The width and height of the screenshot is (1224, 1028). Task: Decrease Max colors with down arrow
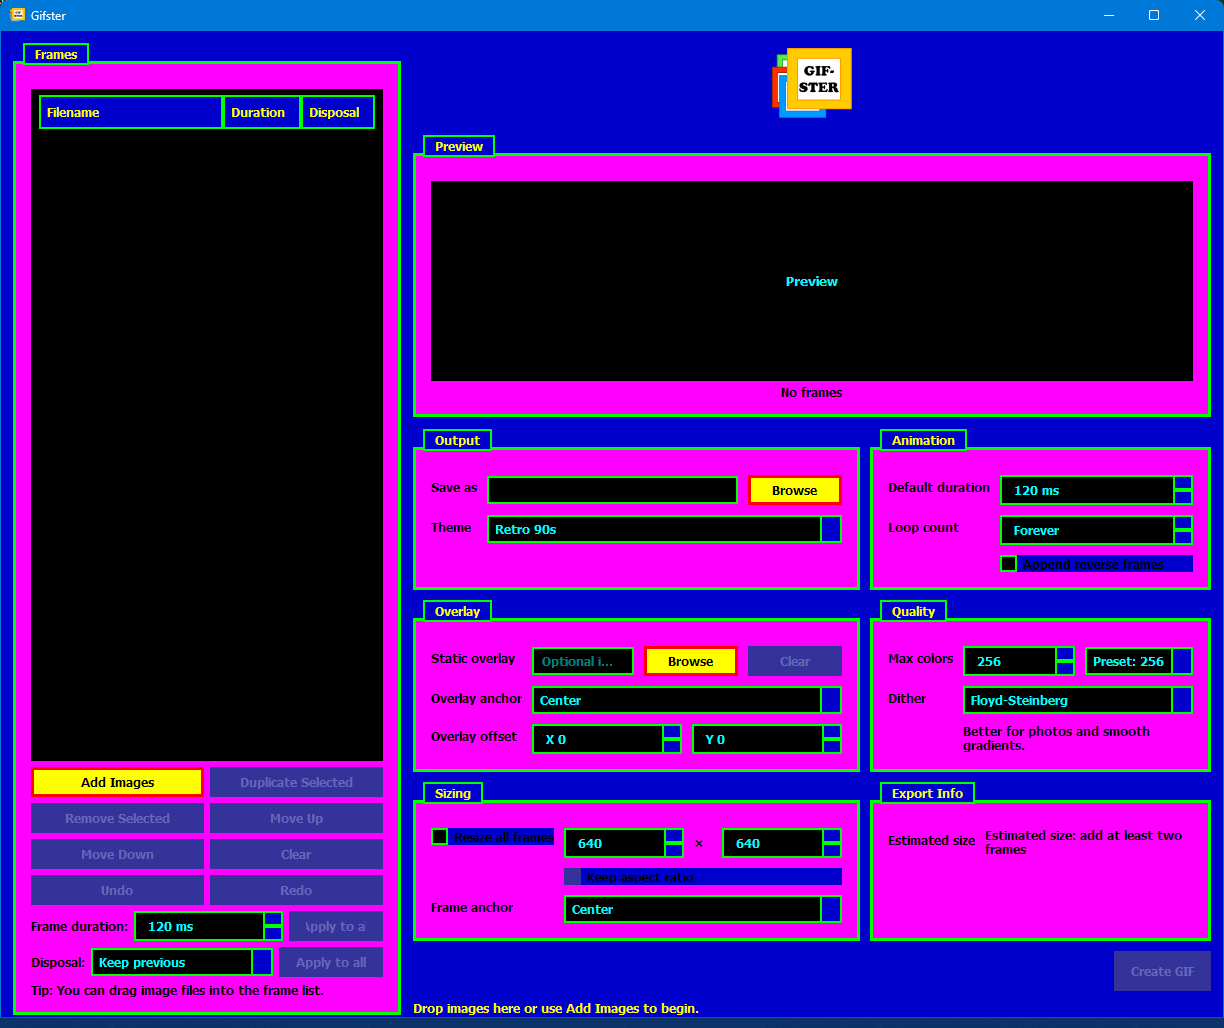pyautogui.click(x=1065, y=668)
